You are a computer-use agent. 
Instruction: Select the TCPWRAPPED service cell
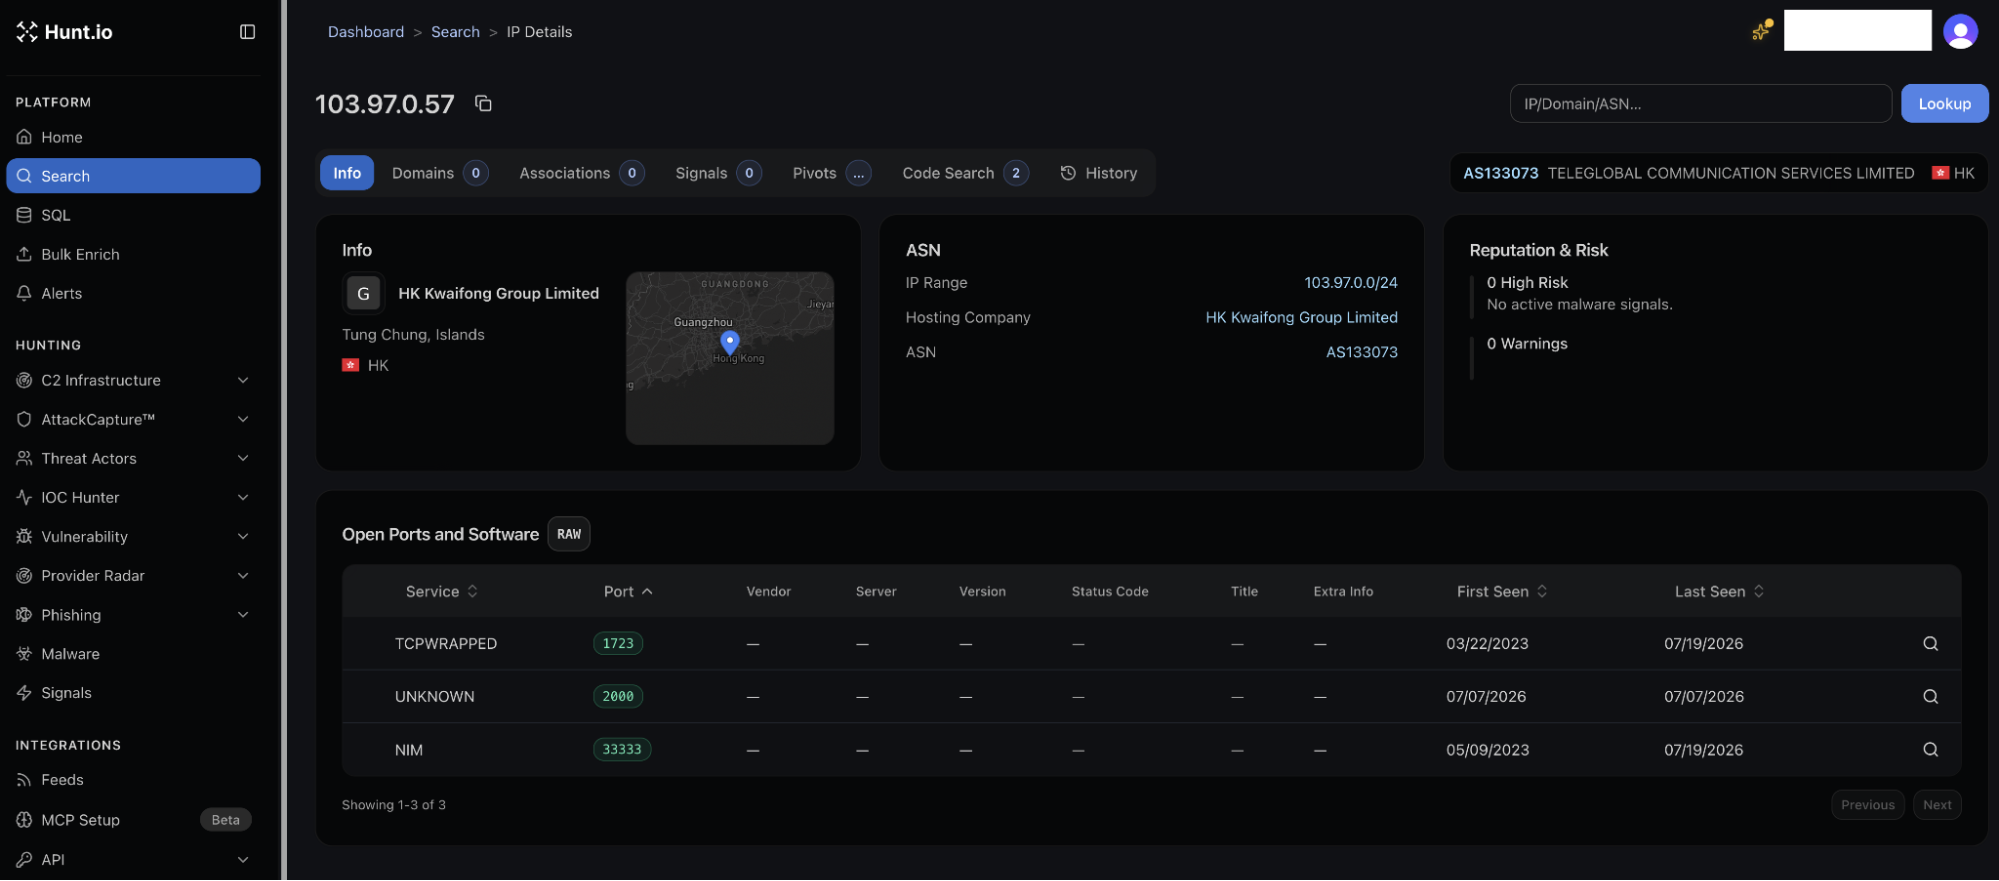(446, 644)
